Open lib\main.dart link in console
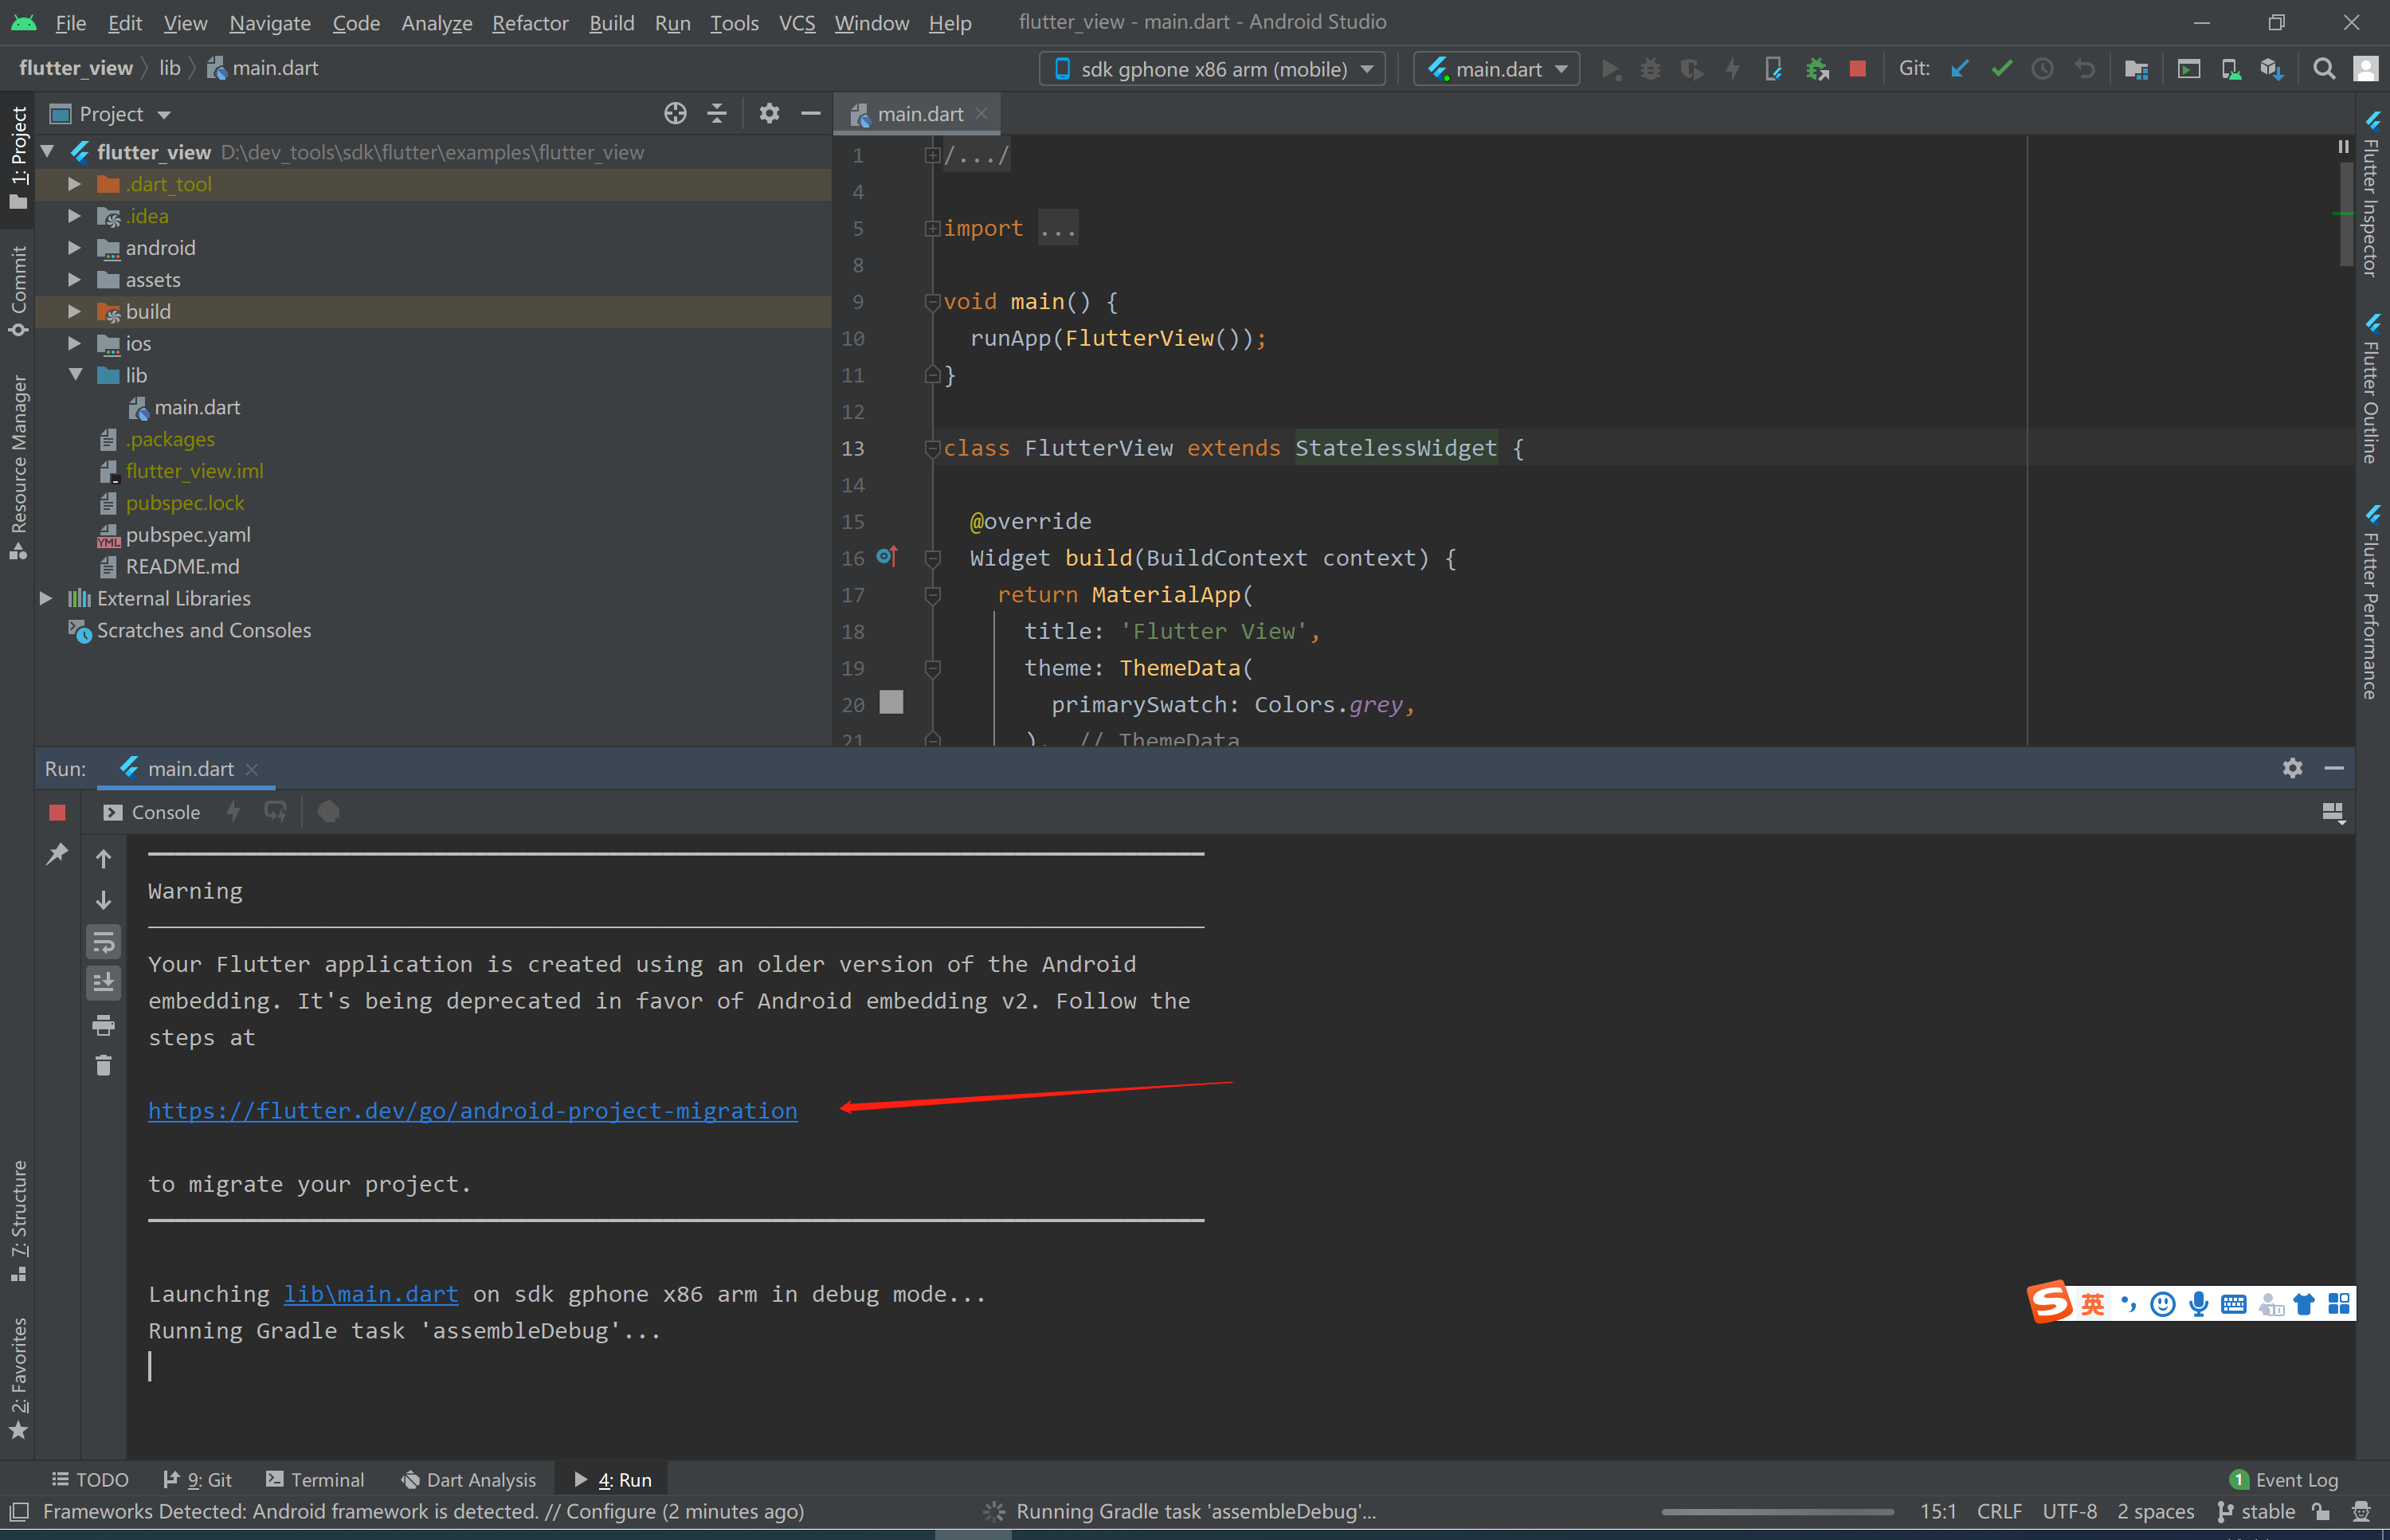Viewport: 2390px width, 1540px height. [371, 1294]
